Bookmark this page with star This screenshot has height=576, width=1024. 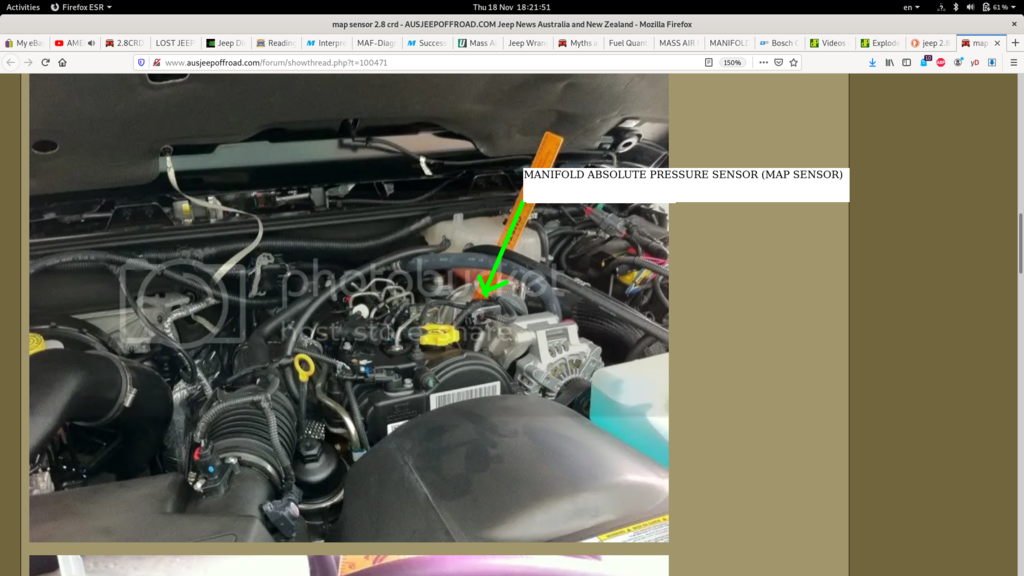pyautogui.click(x=793, y=63)
